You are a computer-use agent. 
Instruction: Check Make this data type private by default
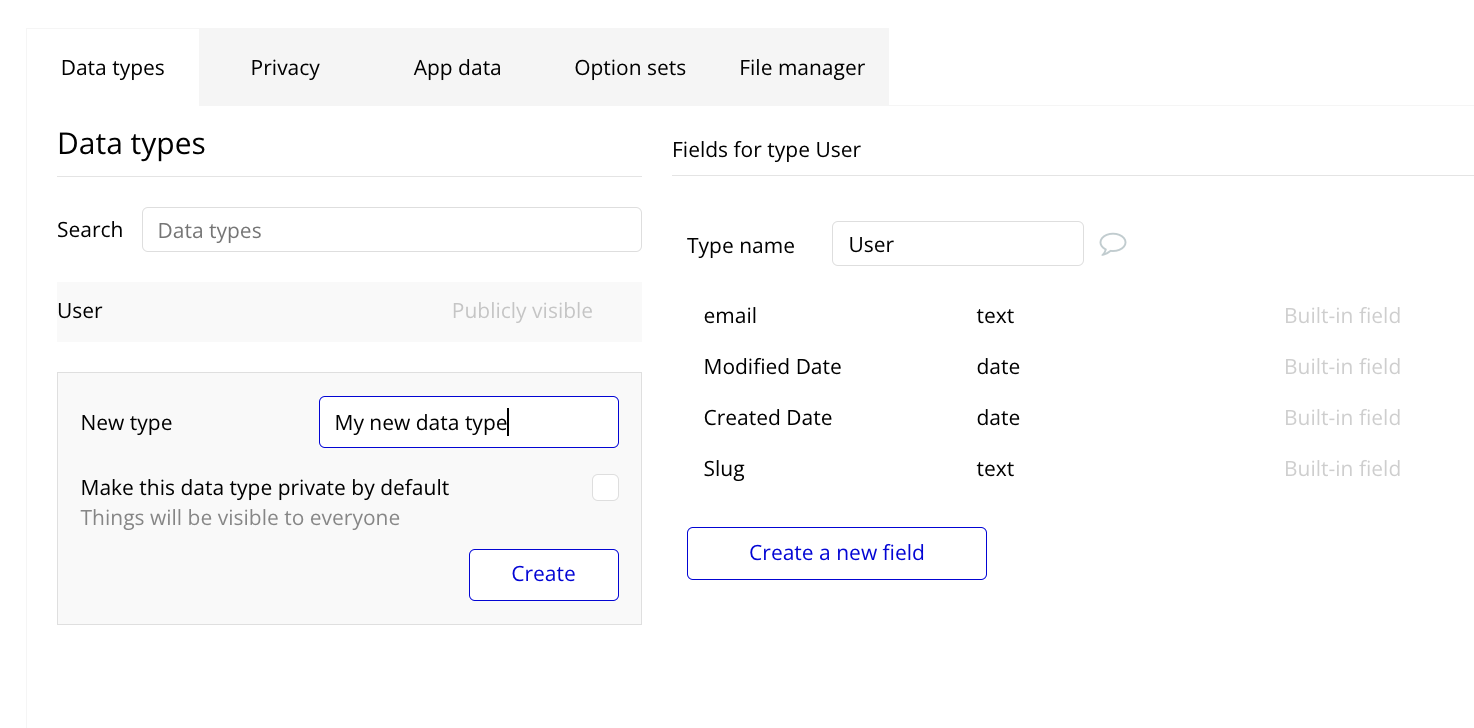(x=605, y=488)
